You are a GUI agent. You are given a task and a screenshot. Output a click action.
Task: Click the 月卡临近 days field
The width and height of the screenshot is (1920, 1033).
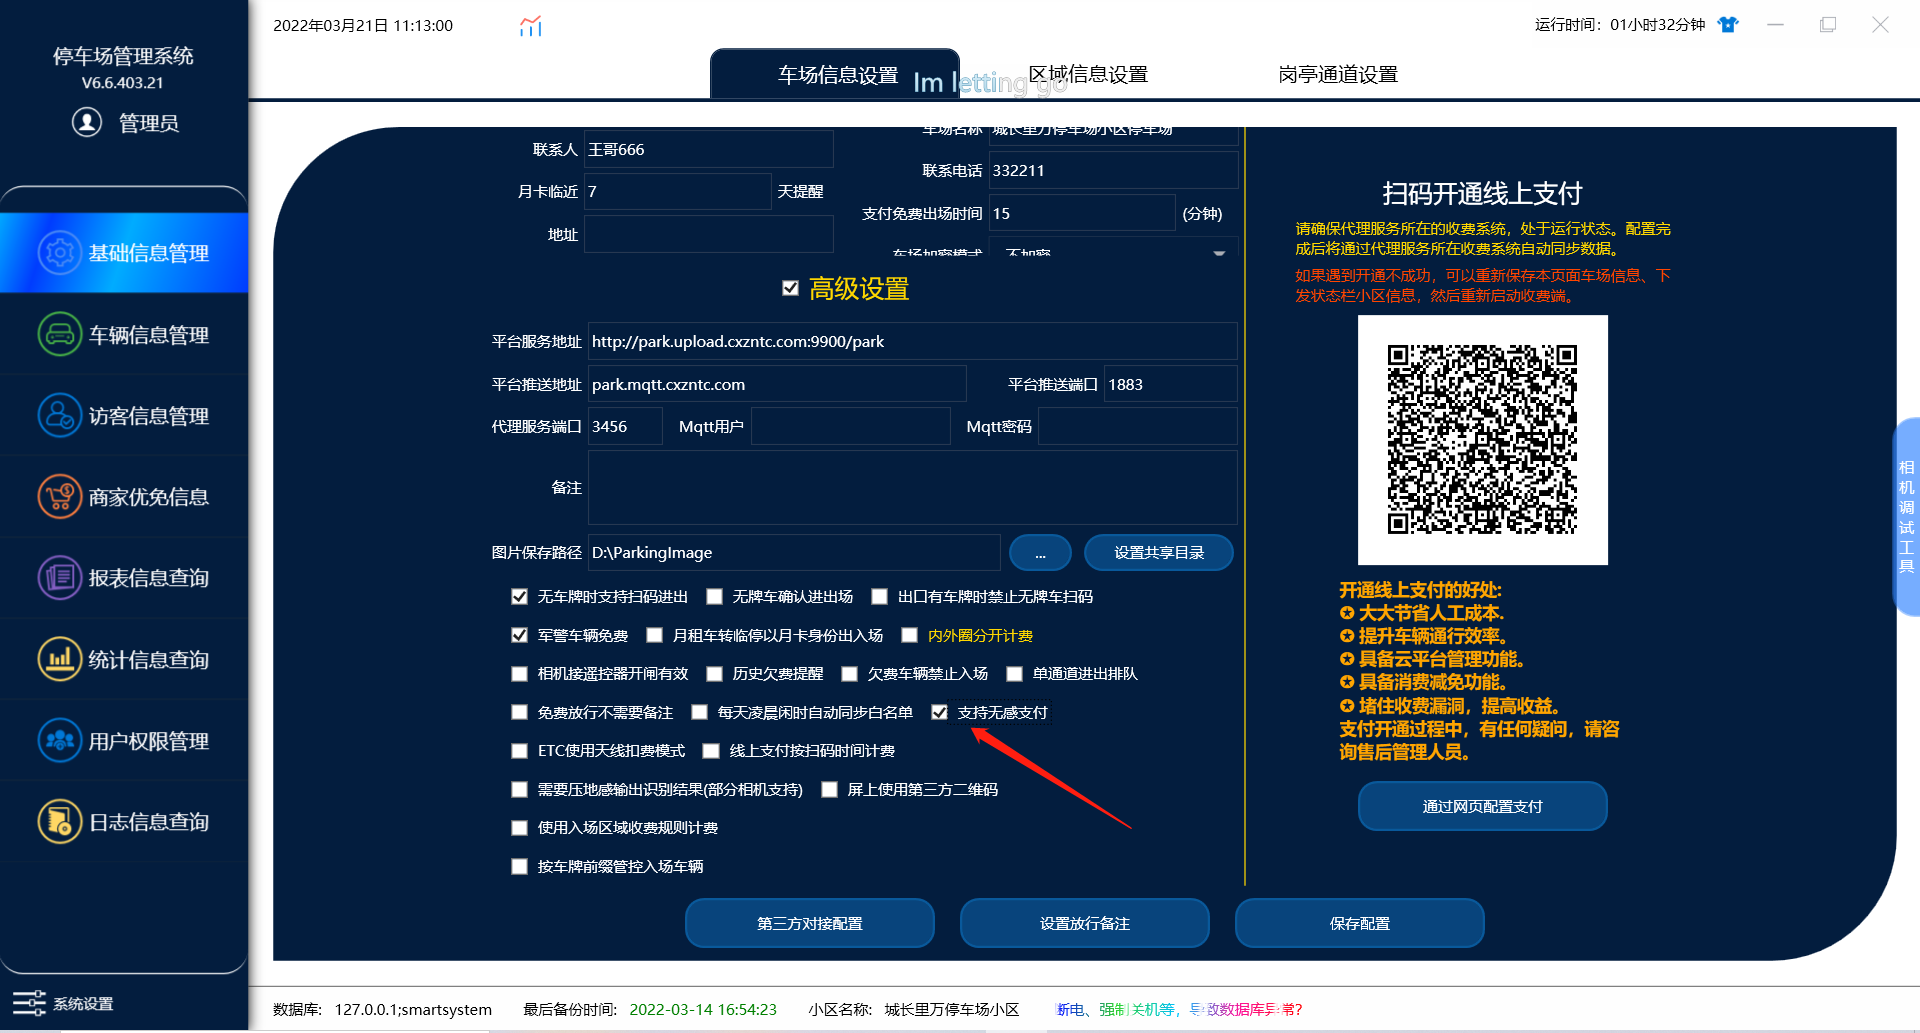point(677,191)
